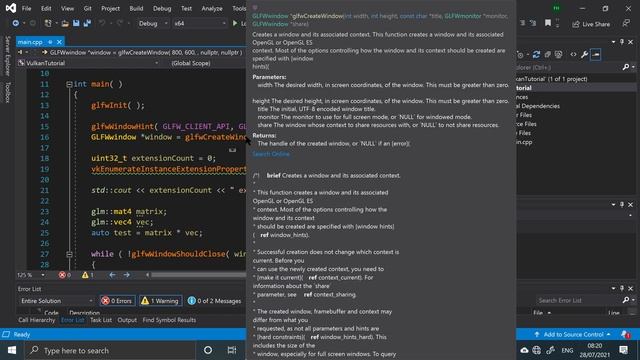
Task: Open the 125 % zoom level dropdown
Action: pyautogui.click(x=31, y=275)
